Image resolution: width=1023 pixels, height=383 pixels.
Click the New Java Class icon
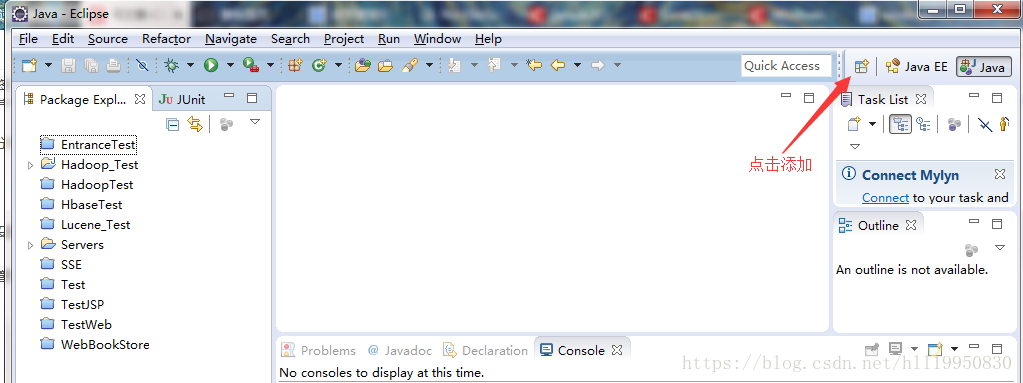click(x=319, y=65)
